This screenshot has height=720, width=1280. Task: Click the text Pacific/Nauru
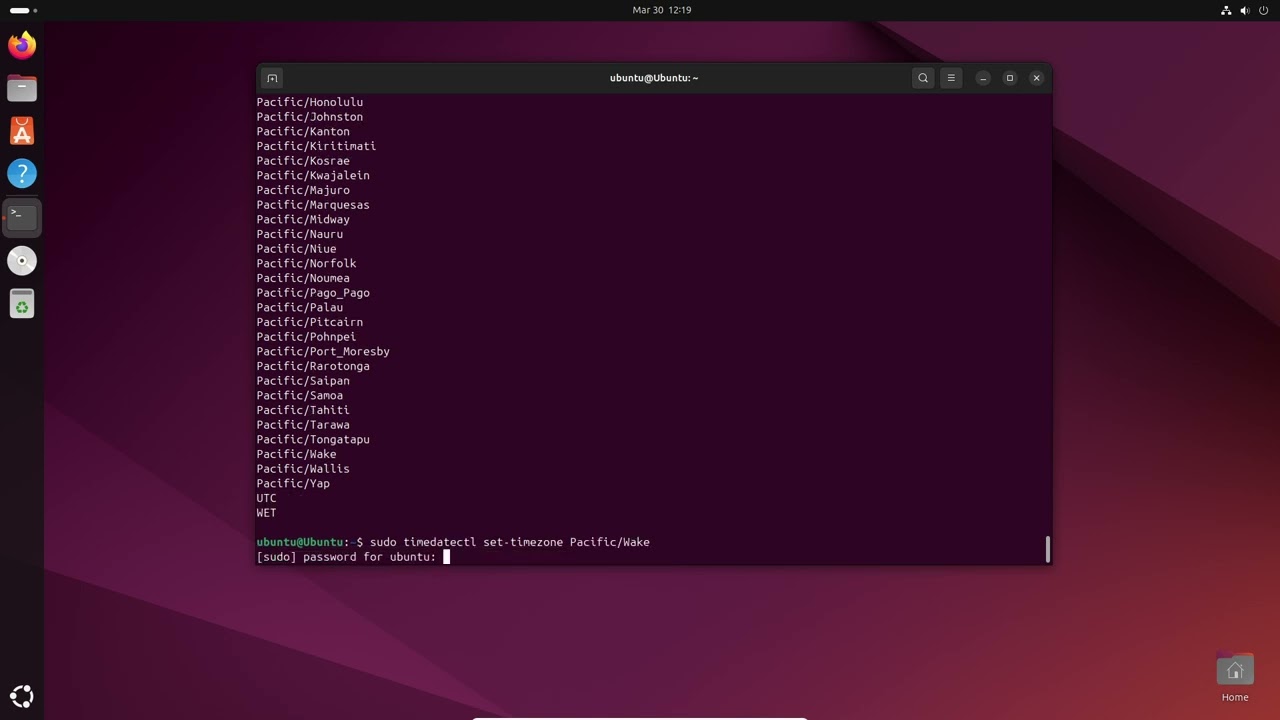299,234
